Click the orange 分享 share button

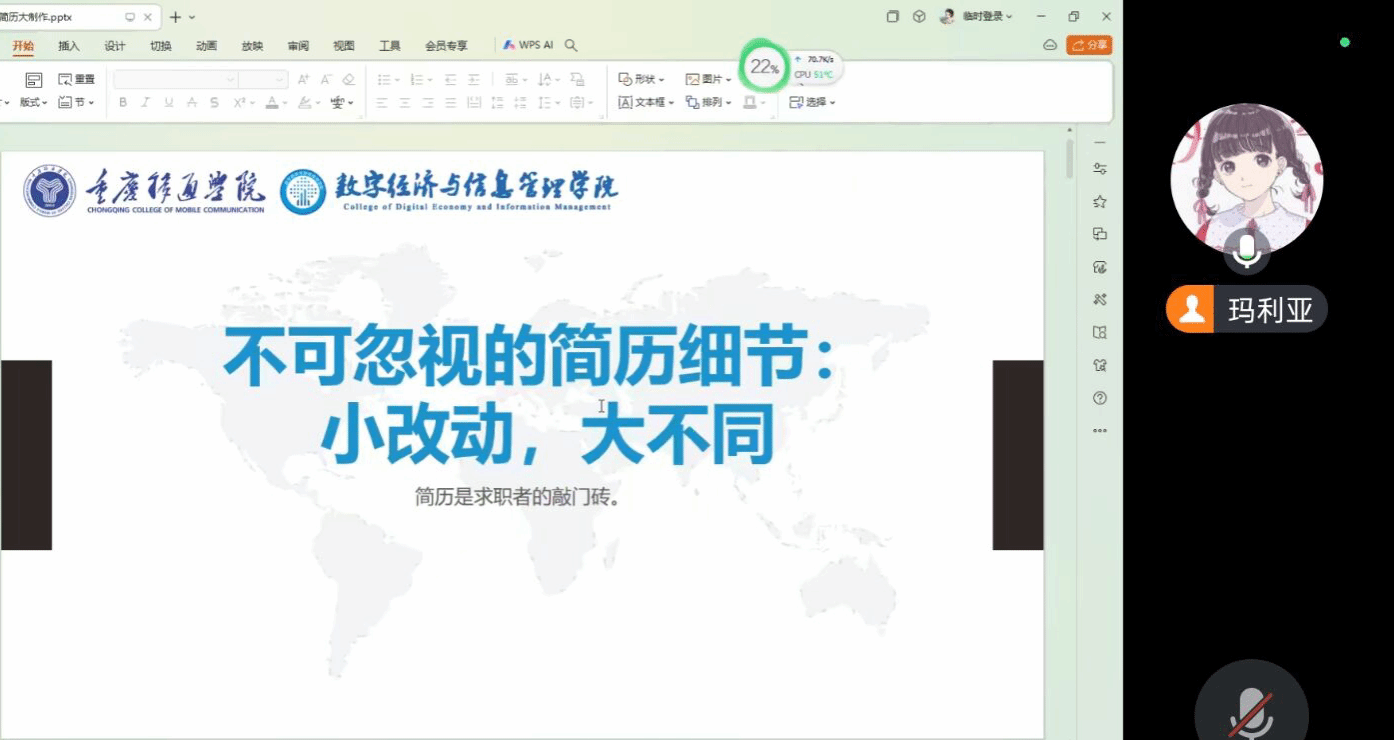tap(1089, 45)
